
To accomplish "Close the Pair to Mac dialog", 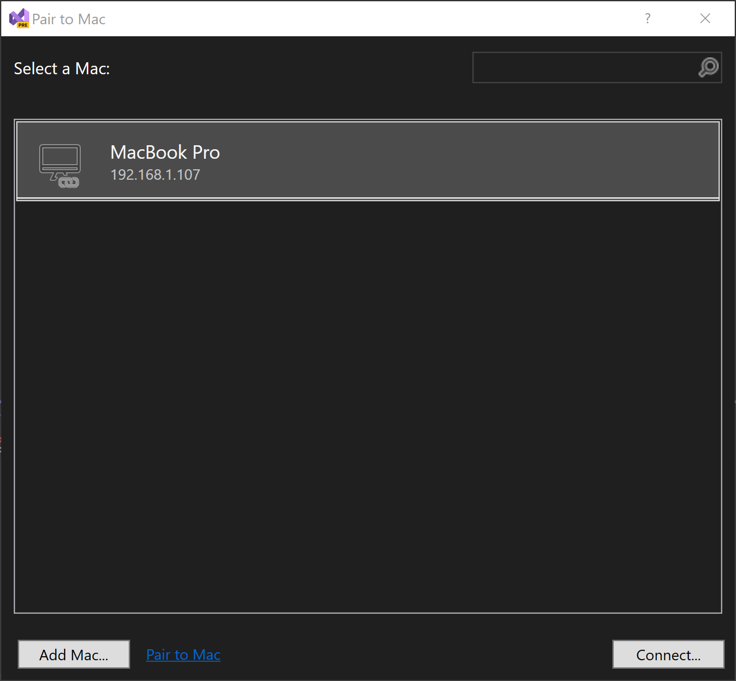I will pos(705,18).
